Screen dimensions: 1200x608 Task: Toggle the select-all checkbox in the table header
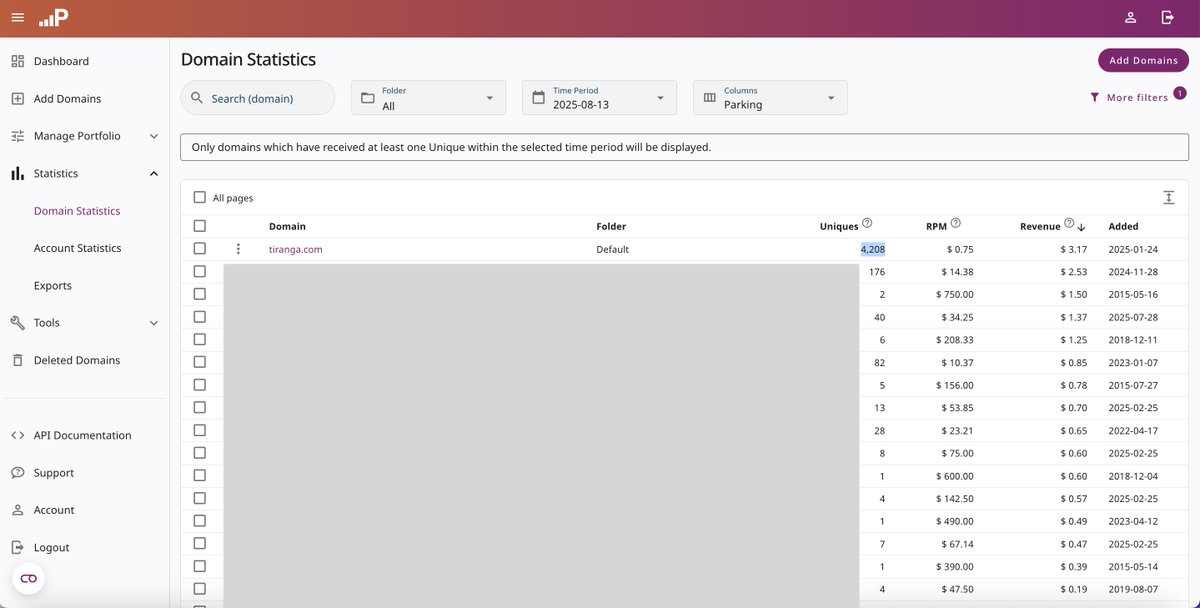point(200,226)
